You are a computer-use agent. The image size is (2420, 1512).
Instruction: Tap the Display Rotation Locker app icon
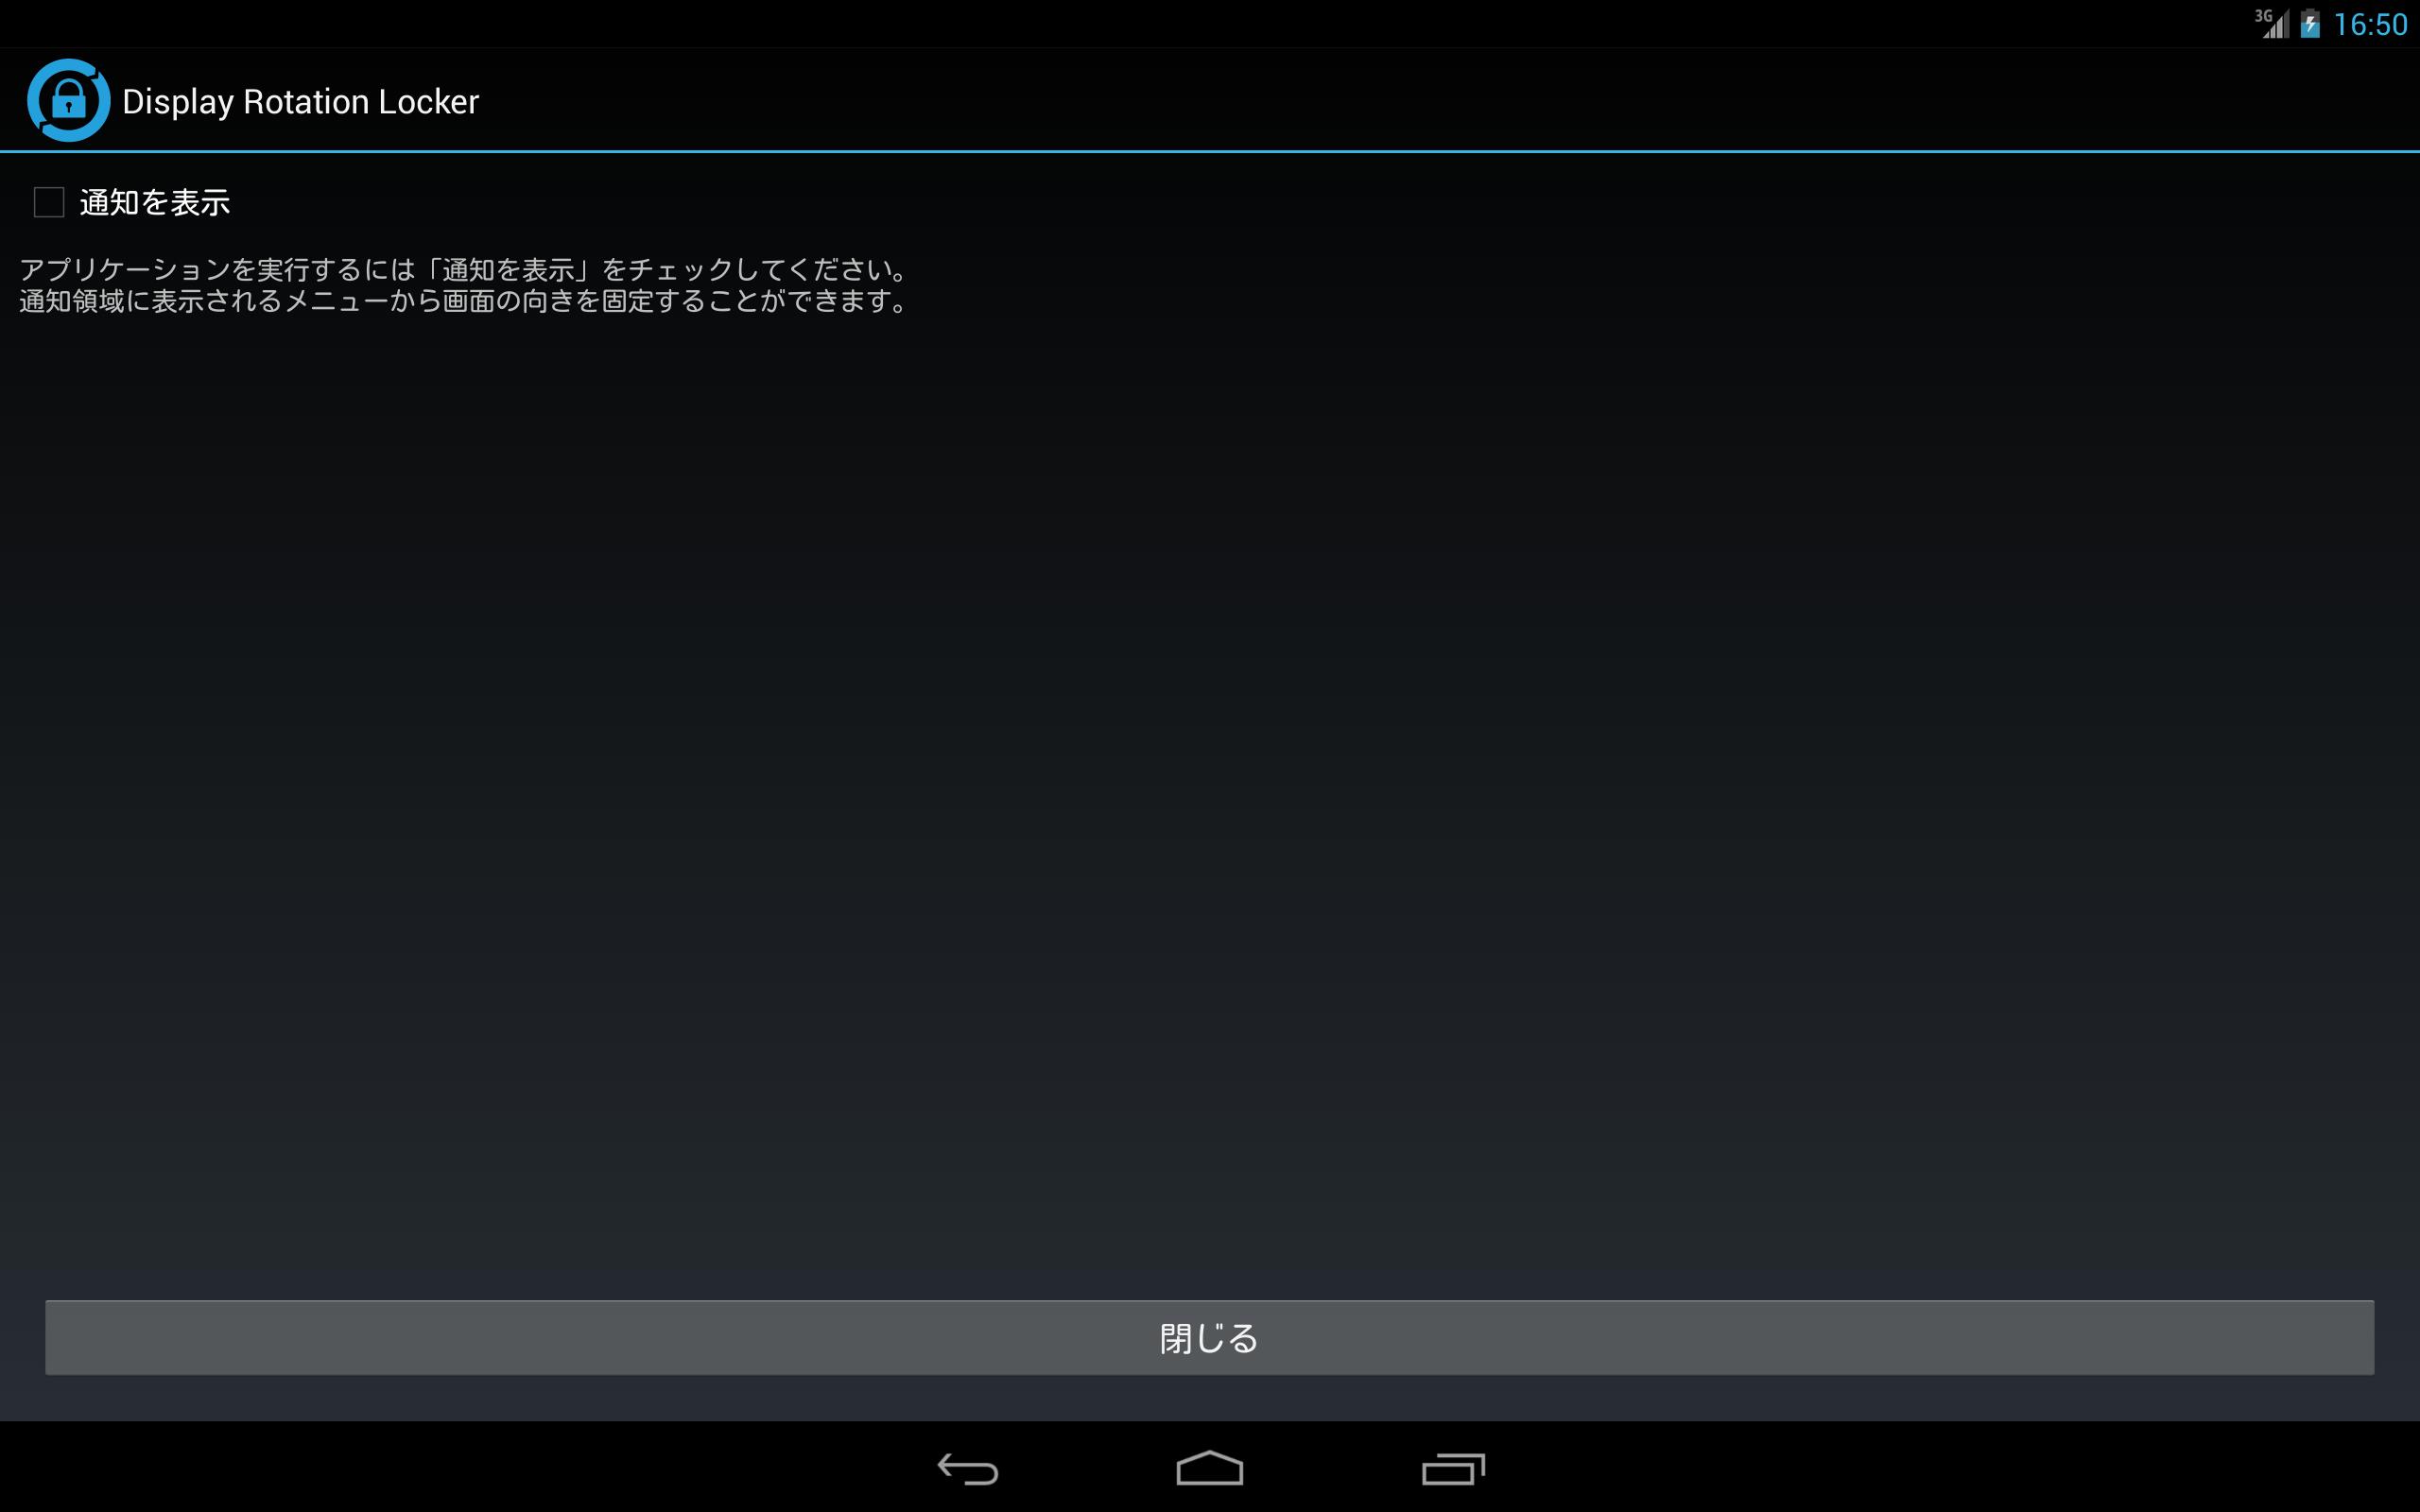[68, 101]
